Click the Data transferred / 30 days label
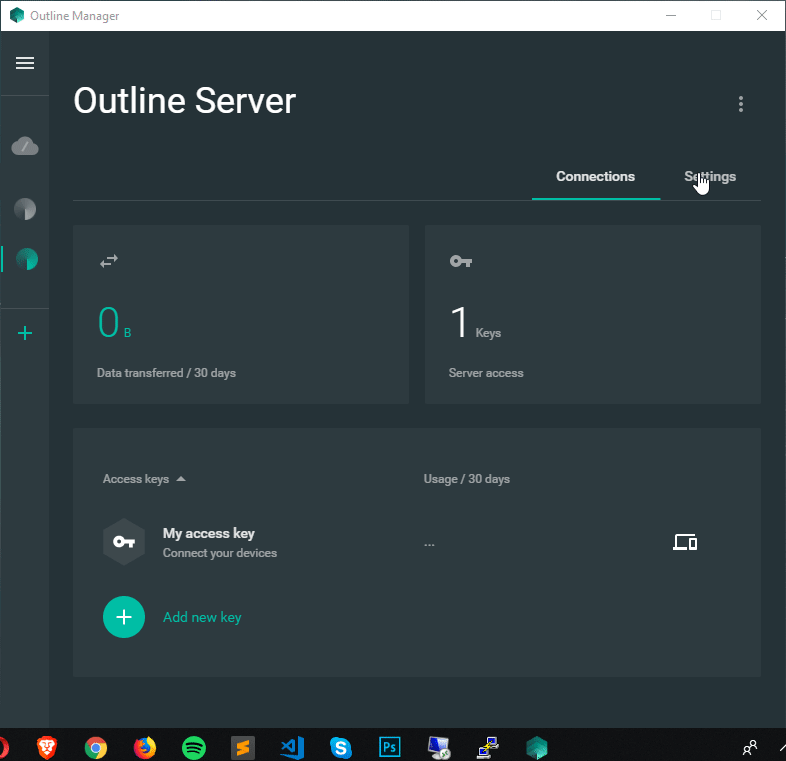The width and height of the screenshot is (786, 761). [x=166, y=373]
